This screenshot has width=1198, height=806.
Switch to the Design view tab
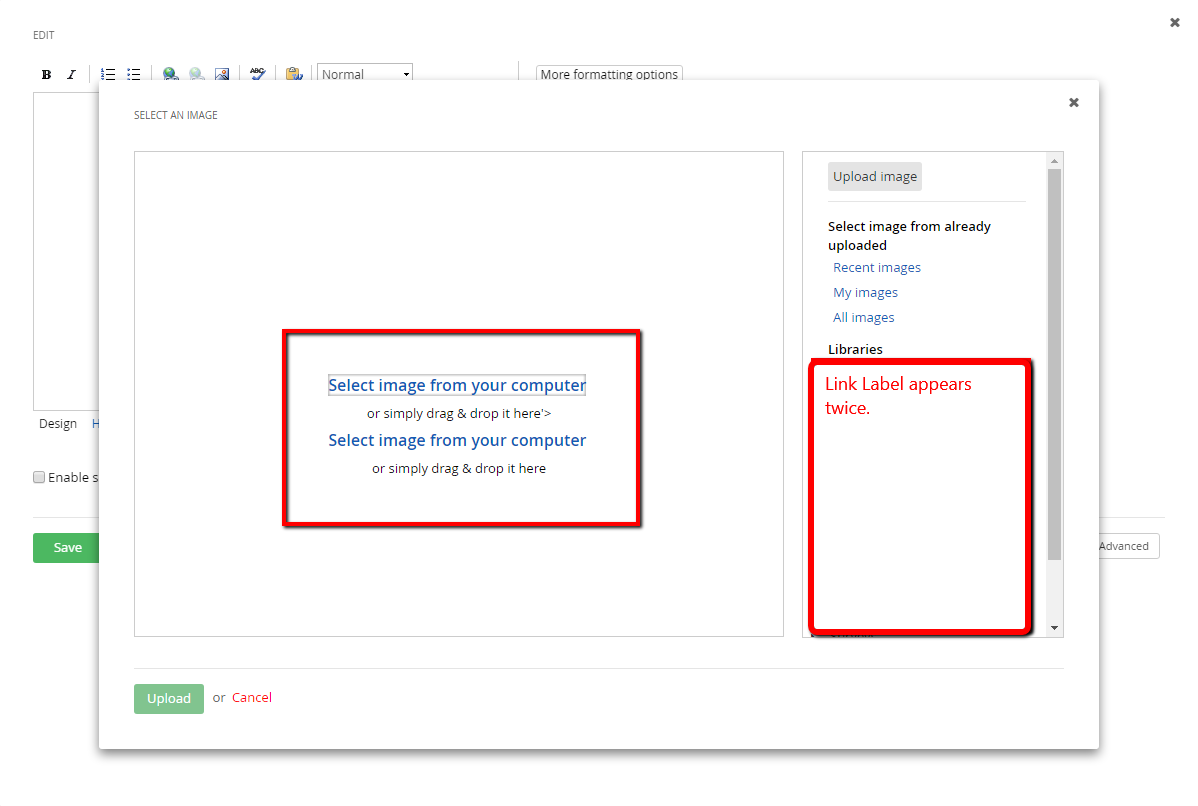pyautogui.click(x=58, y=423)
